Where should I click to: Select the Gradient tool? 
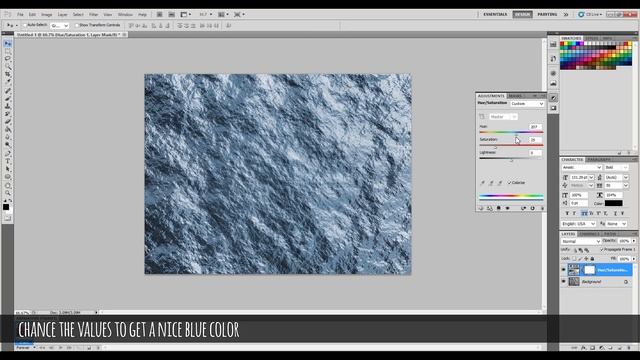[7, 130]
